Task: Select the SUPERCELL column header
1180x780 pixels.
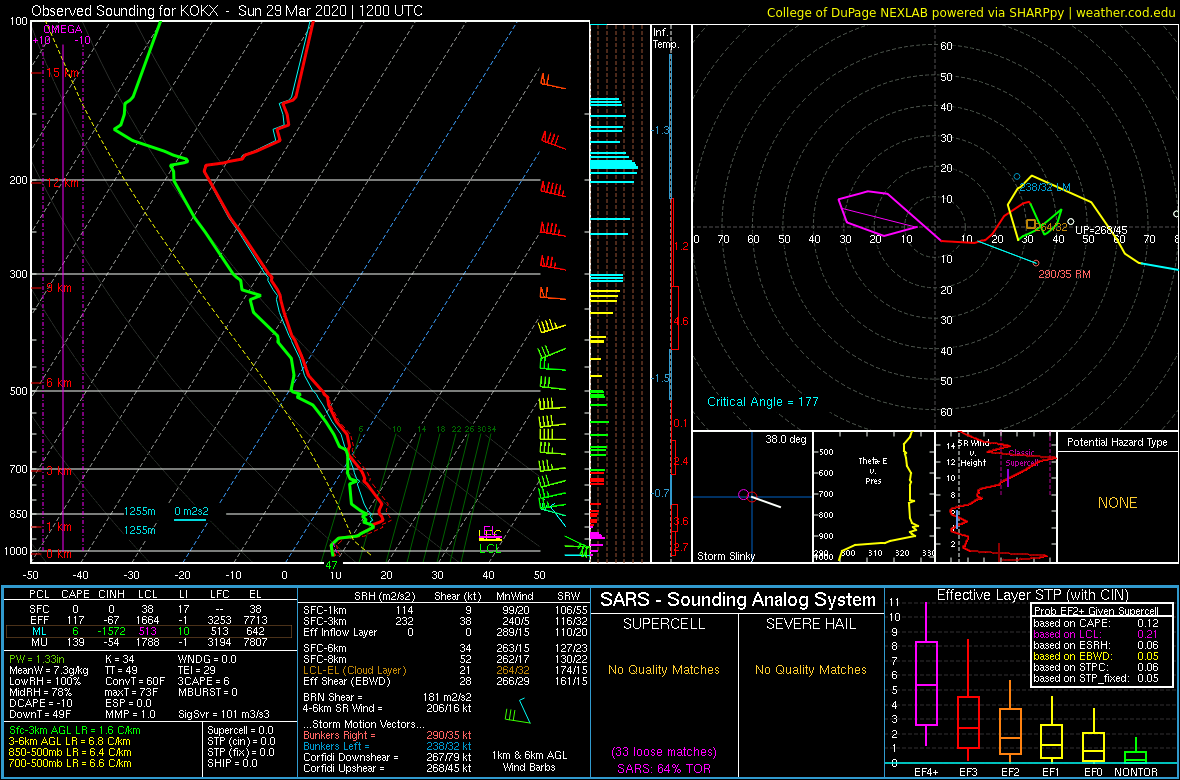Action: tap(665, 624)
